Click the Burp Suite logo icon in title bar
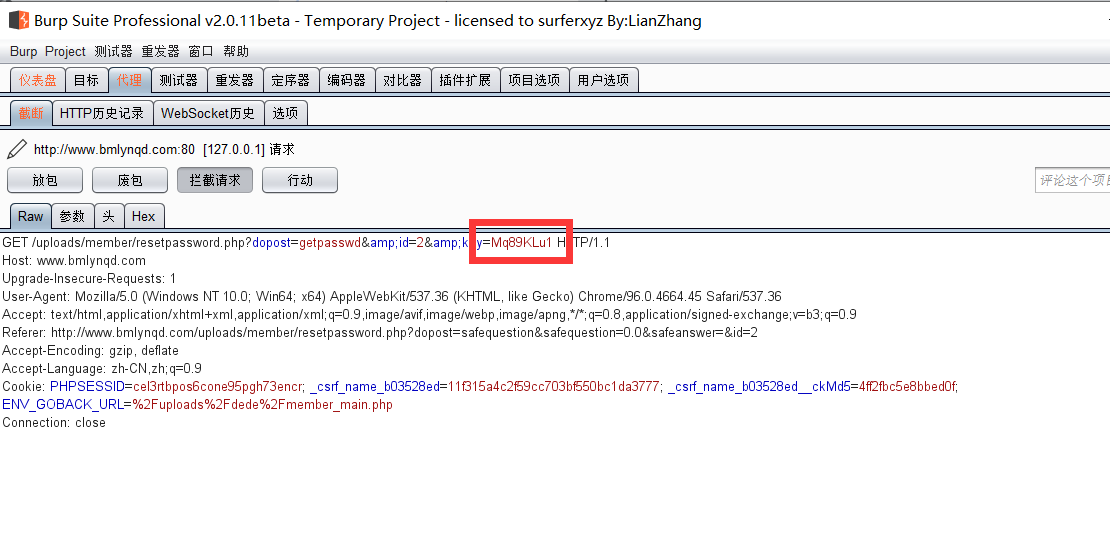The width and height of the screenshot is (1110, 540). 19,21
